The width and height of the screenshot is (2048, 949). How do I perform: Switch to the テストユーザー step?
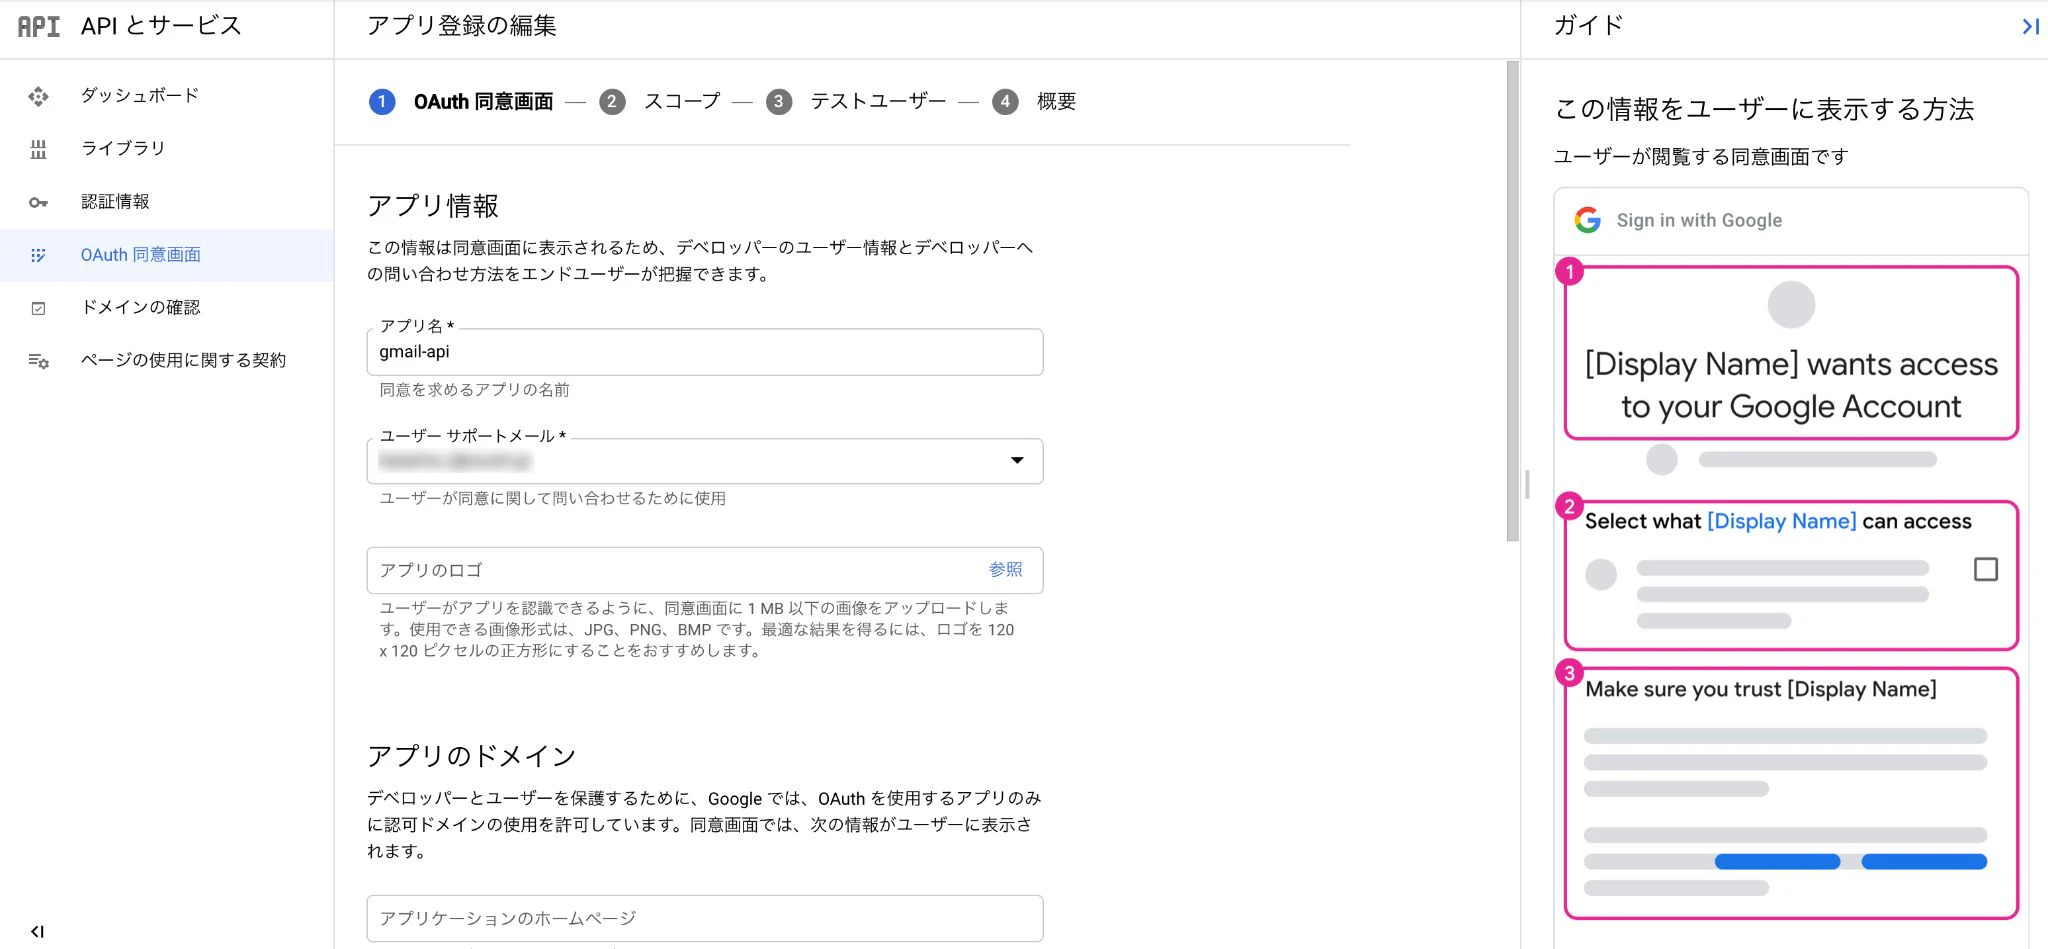[878, 102]
